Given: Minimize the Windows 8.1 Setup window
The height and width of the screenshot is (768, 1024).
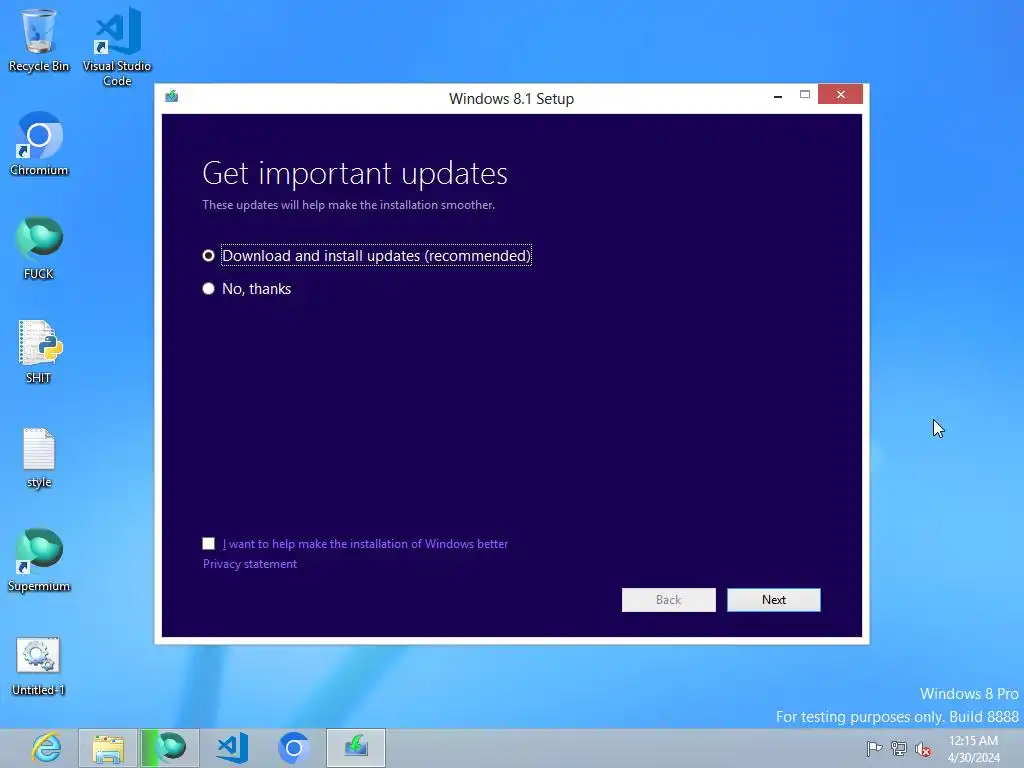Looking at the screenshot, I should coord(778,96).
